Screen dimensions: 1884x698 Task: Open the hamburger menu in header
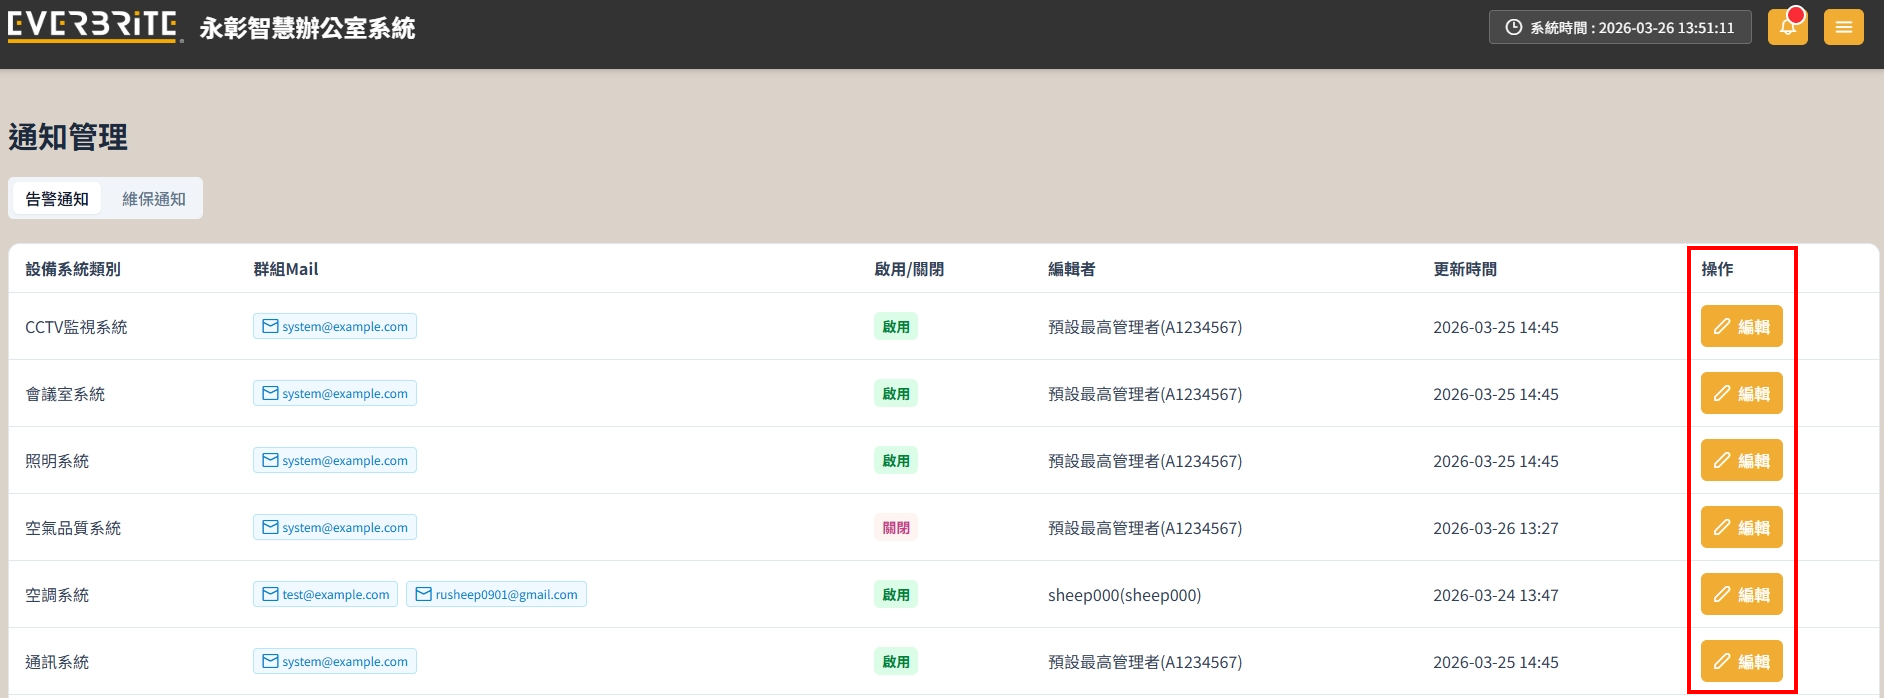(1843, 27)
